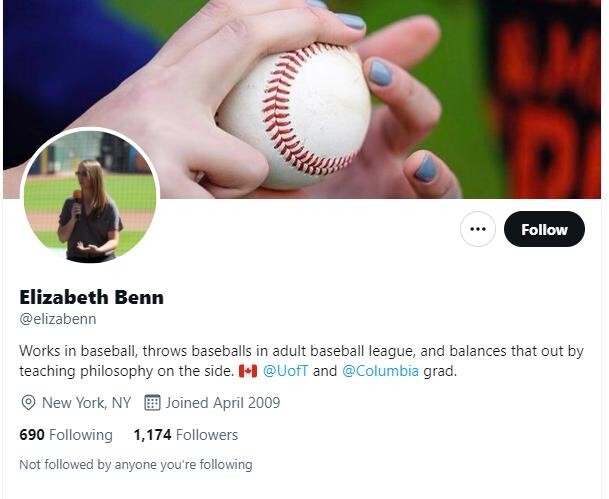The width and height of the screenshot is (609, 499).
Task: View the 1,174 Followers list
Action: click(185, 434)
